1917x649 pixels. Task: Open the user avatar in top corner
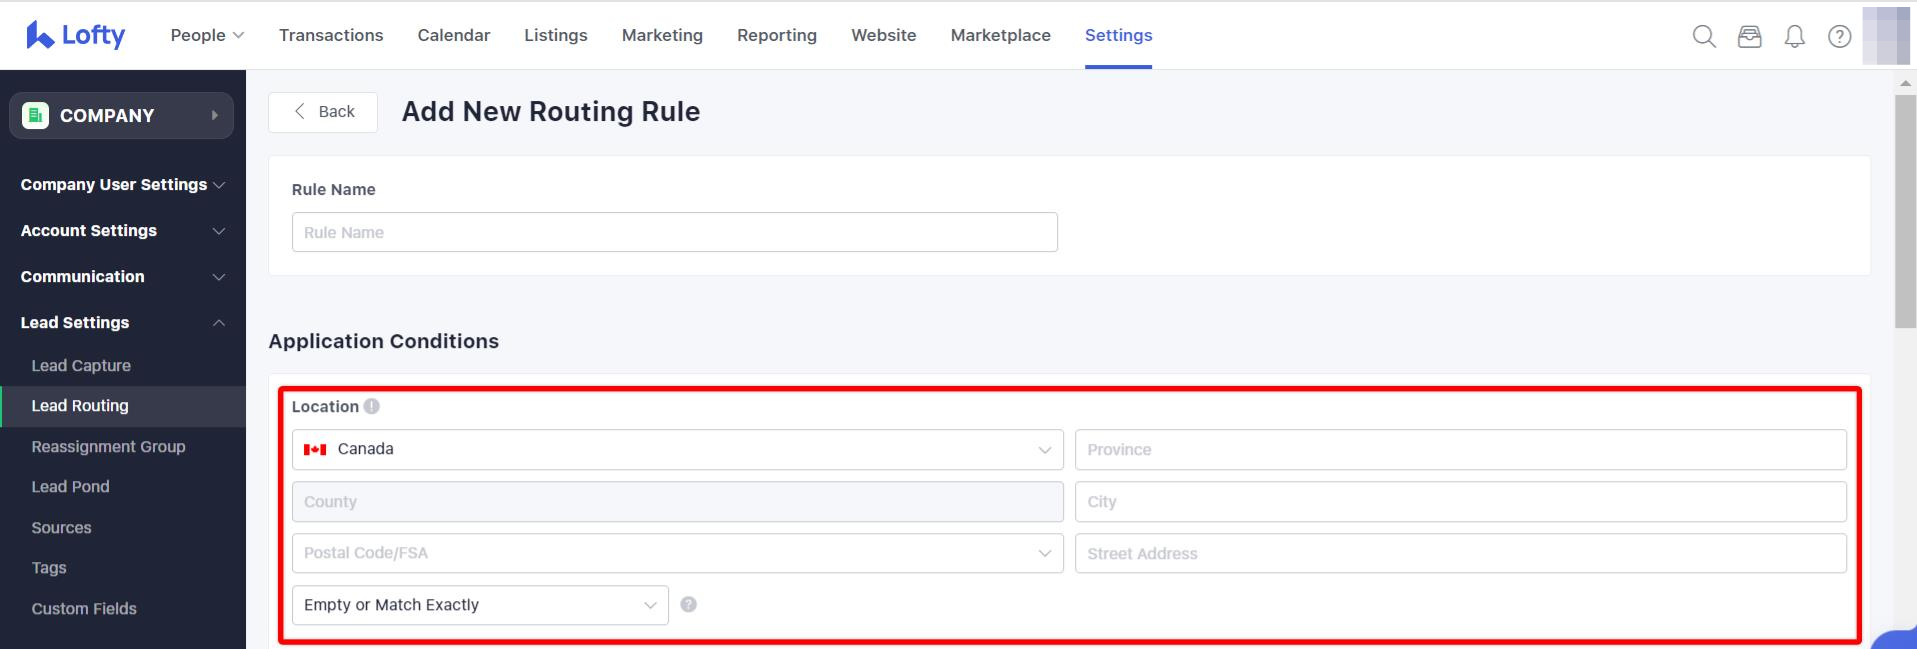tap(1886, 36)
